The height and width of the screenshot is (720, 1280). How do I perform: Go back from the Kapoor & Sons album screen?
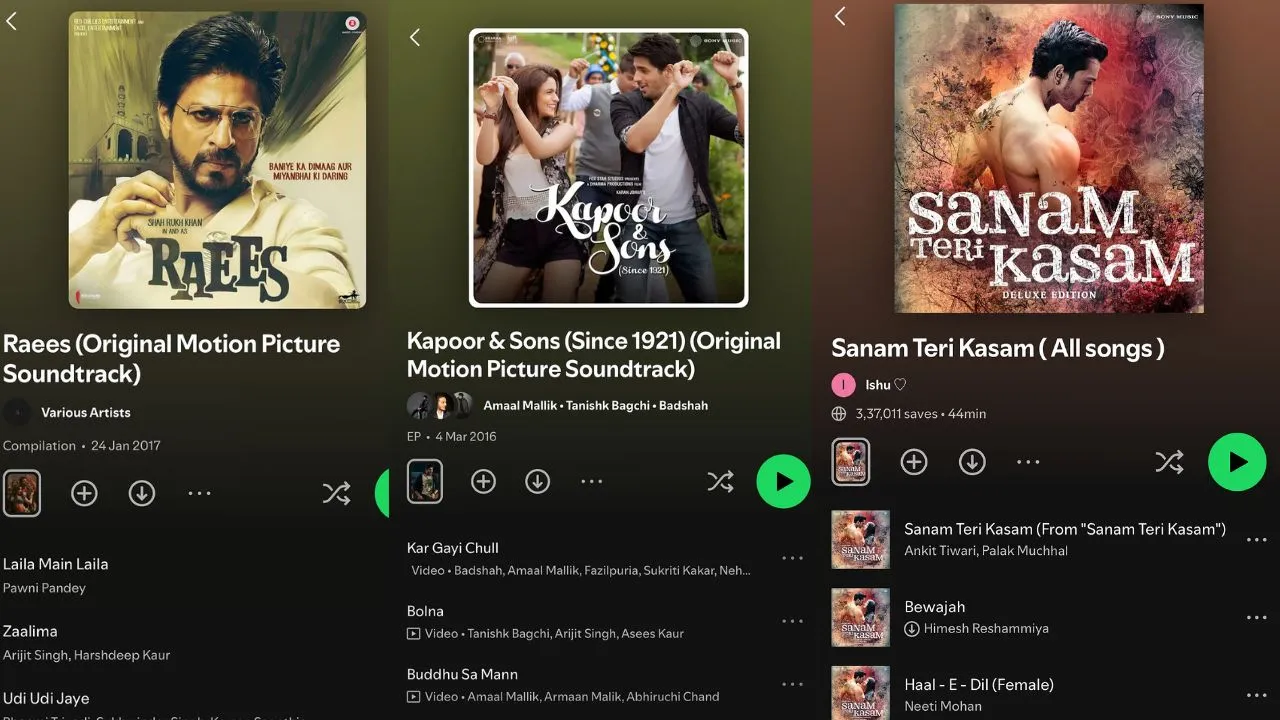tap(415, 38)
